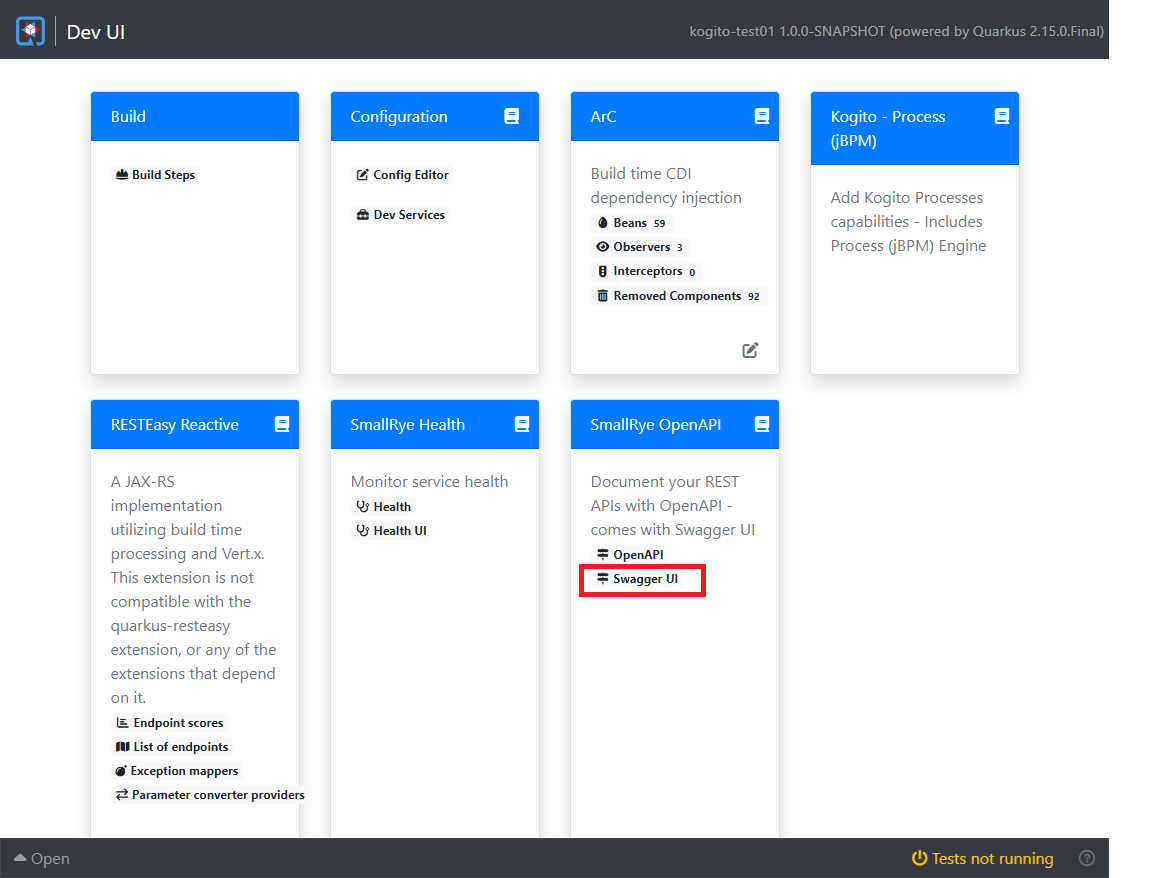Click the Beans egg icon
Image resolution: width=1152 pixels, height=878 pixels.
602,223
